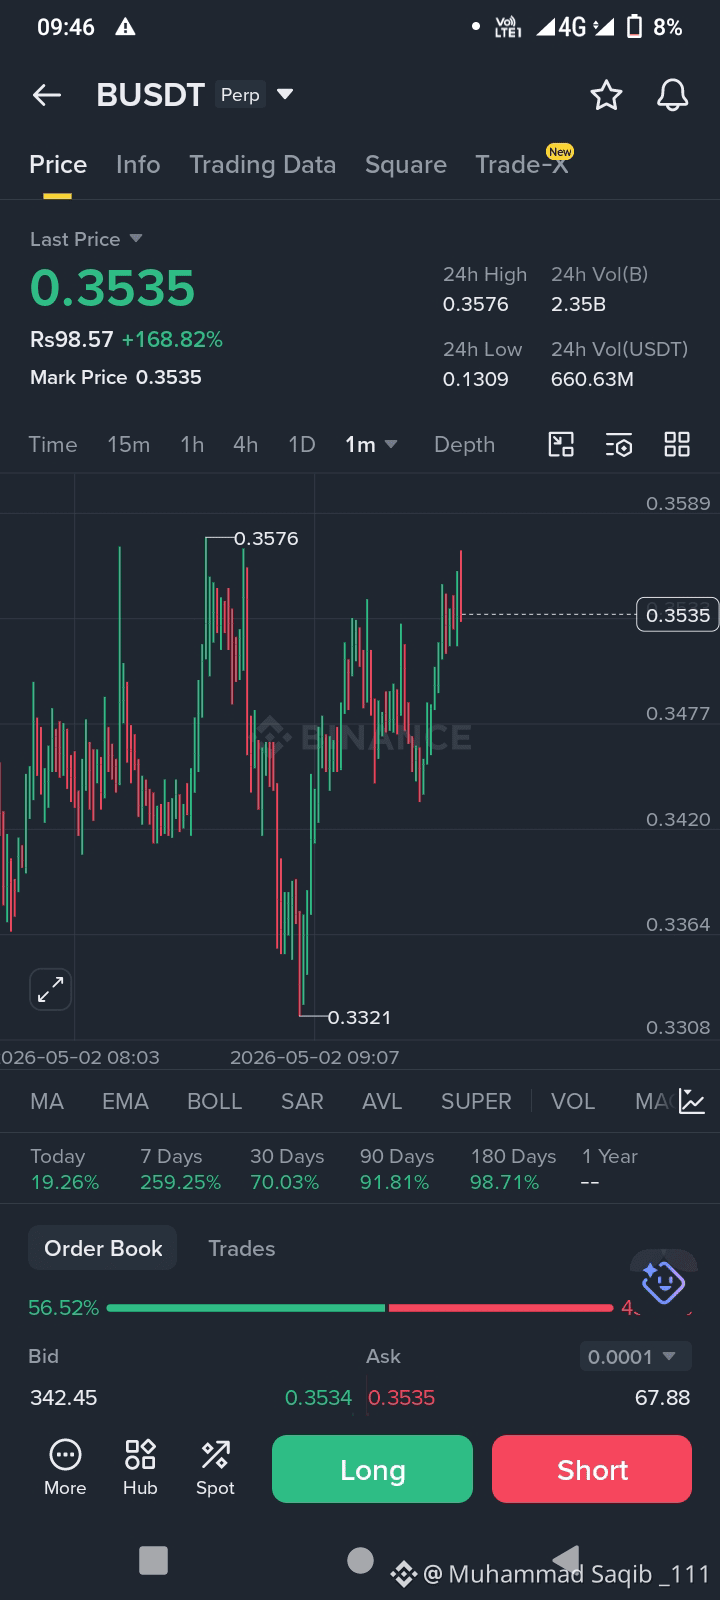Tap 24h Vol(B) value 2.35B
The height and width of the screenshot is (1600, 720).
578,304
